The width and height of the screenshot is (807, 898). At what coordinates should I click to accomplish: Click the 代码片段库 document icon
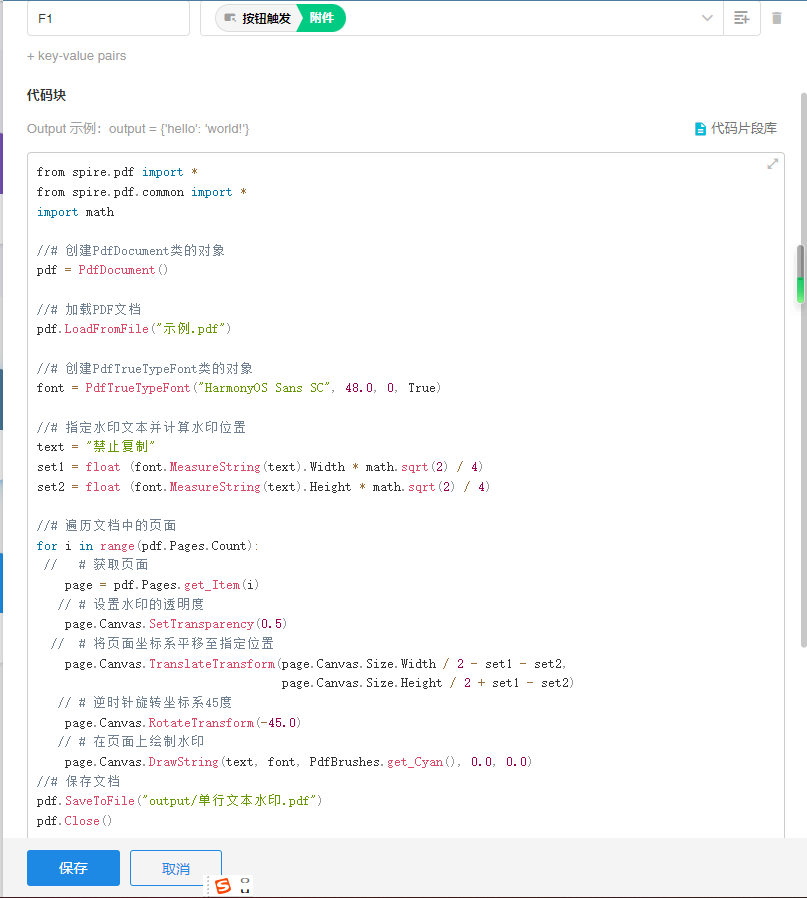700,129
